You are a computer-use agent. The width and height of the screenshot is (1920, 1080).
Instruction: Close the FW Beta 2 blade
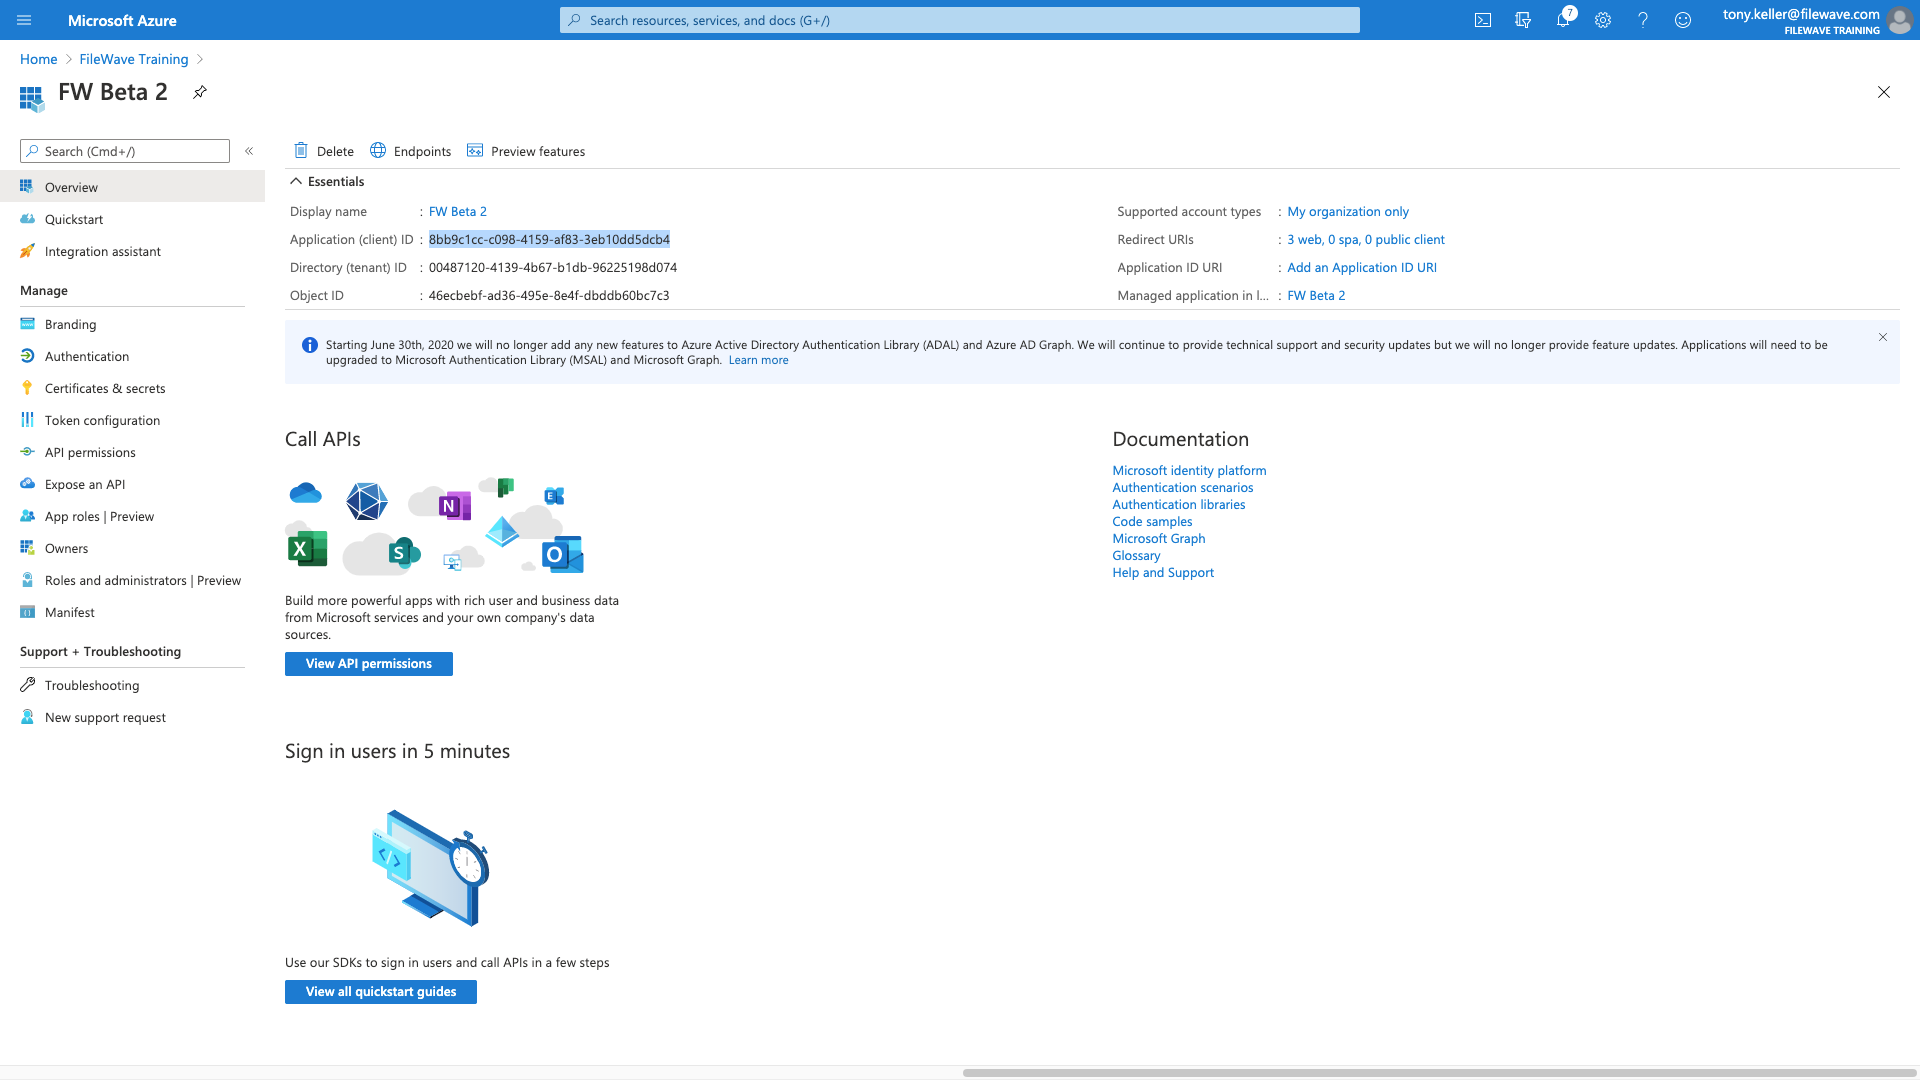1884,92
